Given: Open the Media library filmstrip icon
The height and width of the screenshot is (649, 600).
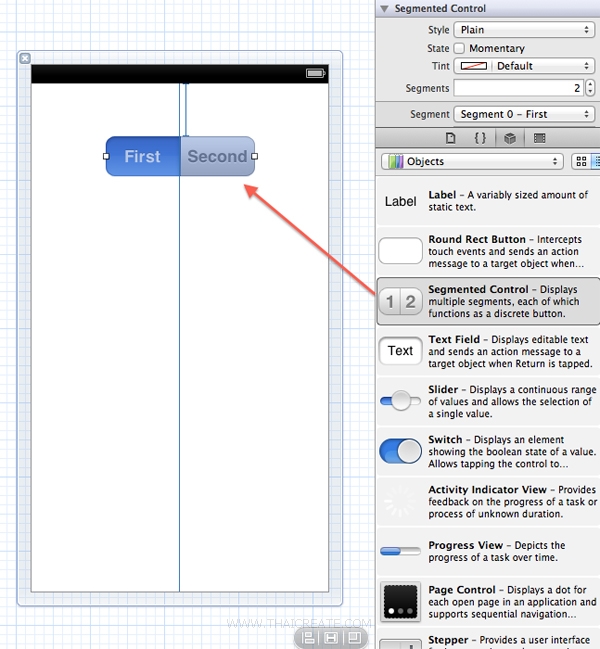Looking at the screenshot, I should [x=540, y=138].
